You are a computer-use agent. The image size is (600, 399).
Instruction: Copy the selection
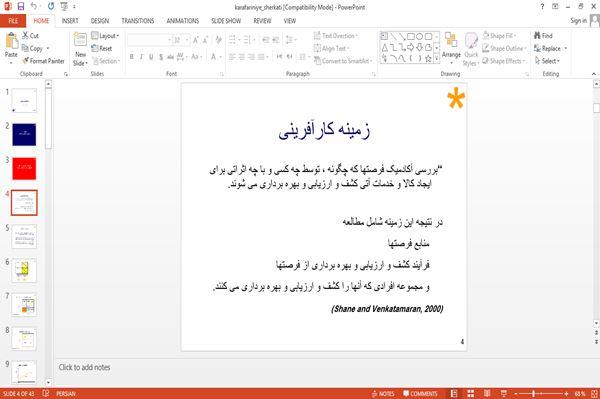33,48
